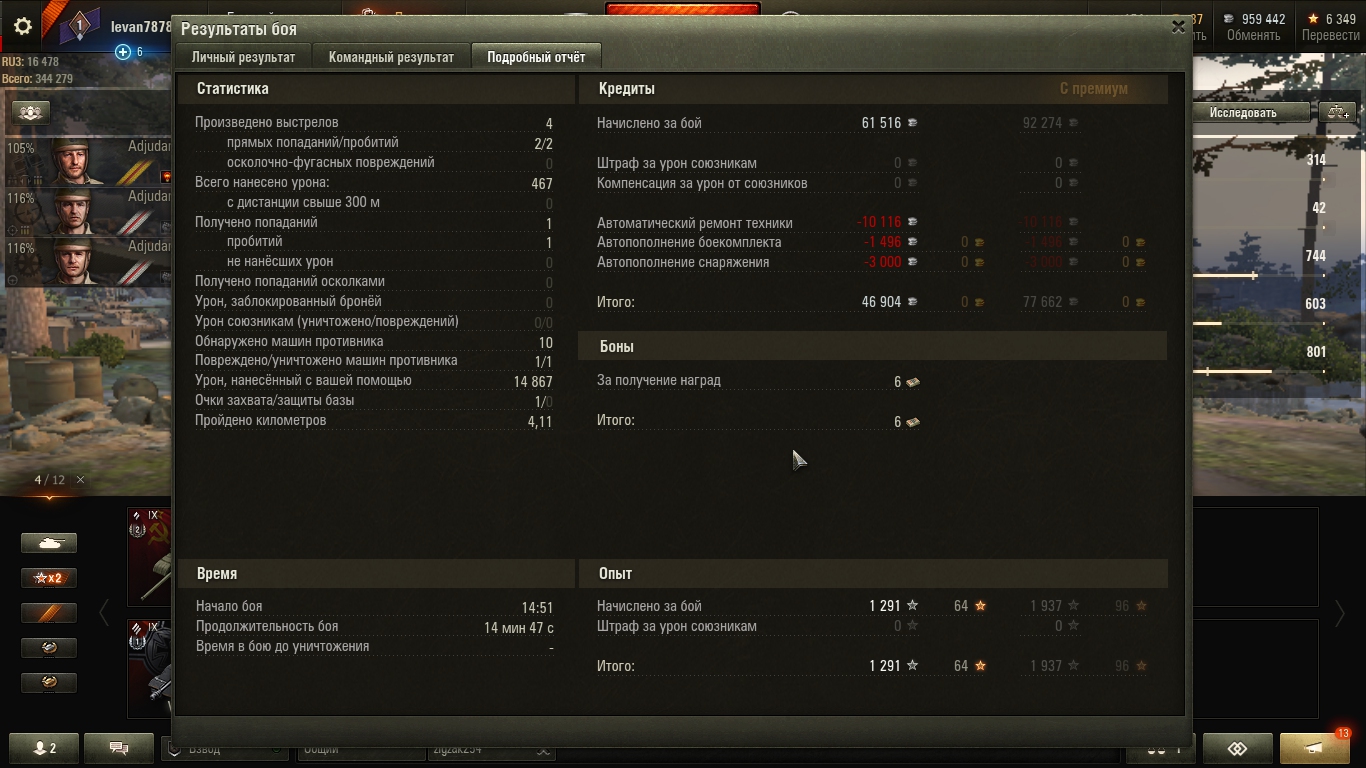Toggle the orange stripe elite filter
The width and height of the screenshot is (1366, 768).
click(x=49, y=613)
